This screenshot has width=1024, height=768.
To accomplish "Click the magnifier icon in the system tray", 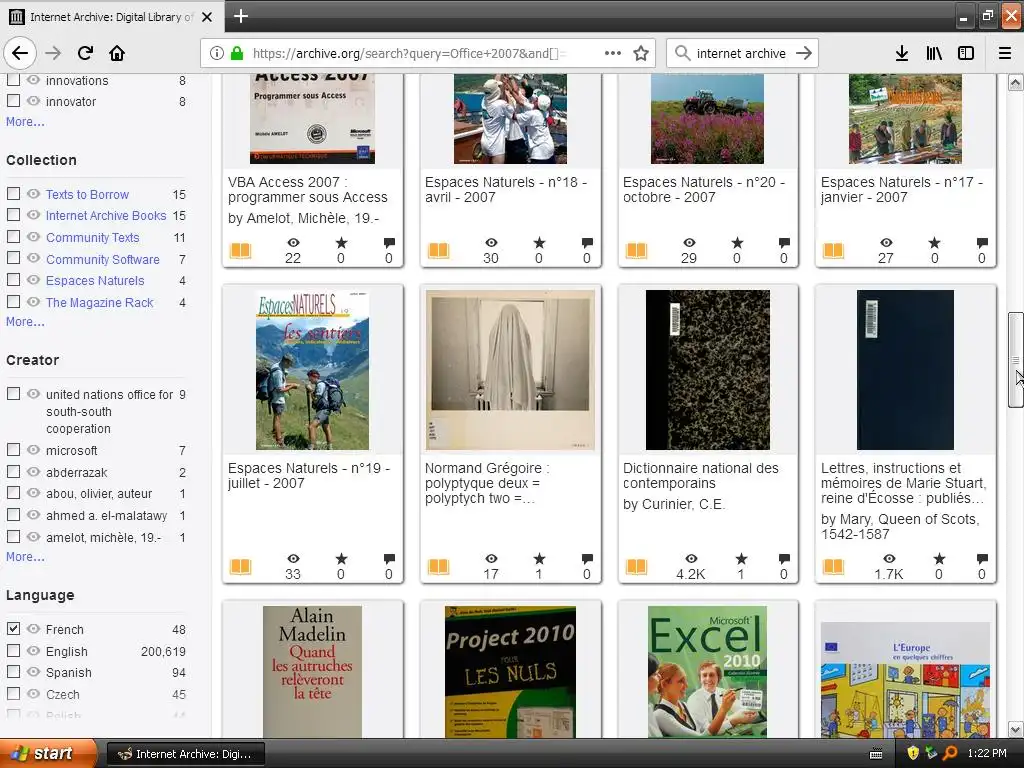I will click(950, 754).
